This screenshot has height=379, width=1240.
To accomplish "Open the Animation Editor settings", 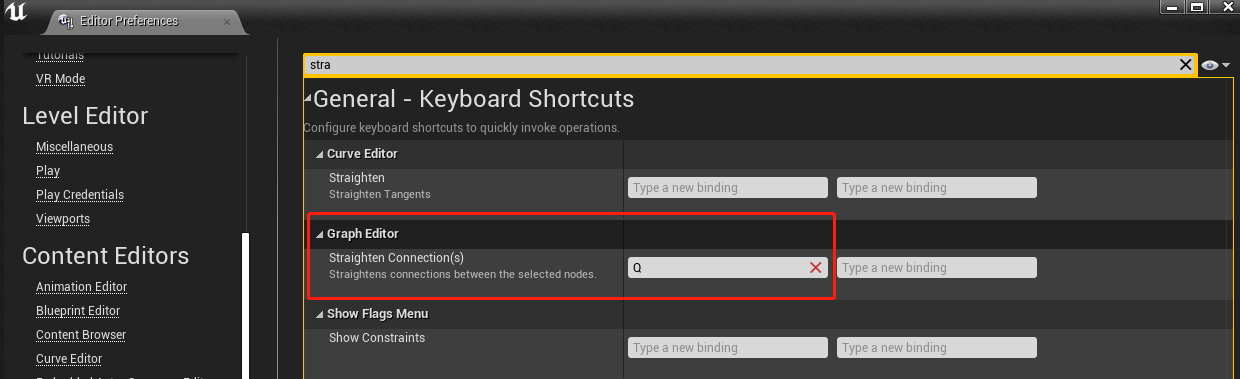I will (x=81, y=287).
